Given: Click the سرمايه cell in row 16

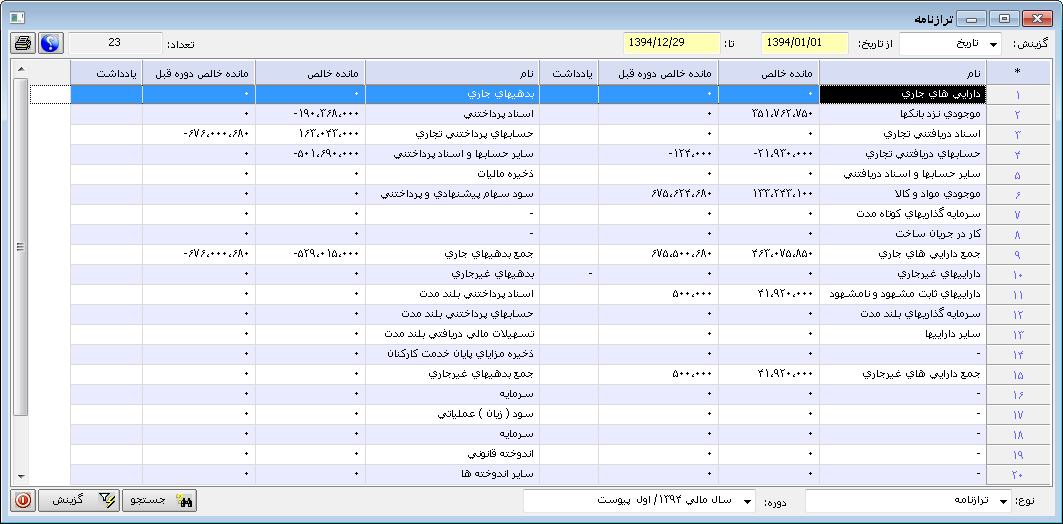Looking at the screenshot, I should (x=453, y=395).
